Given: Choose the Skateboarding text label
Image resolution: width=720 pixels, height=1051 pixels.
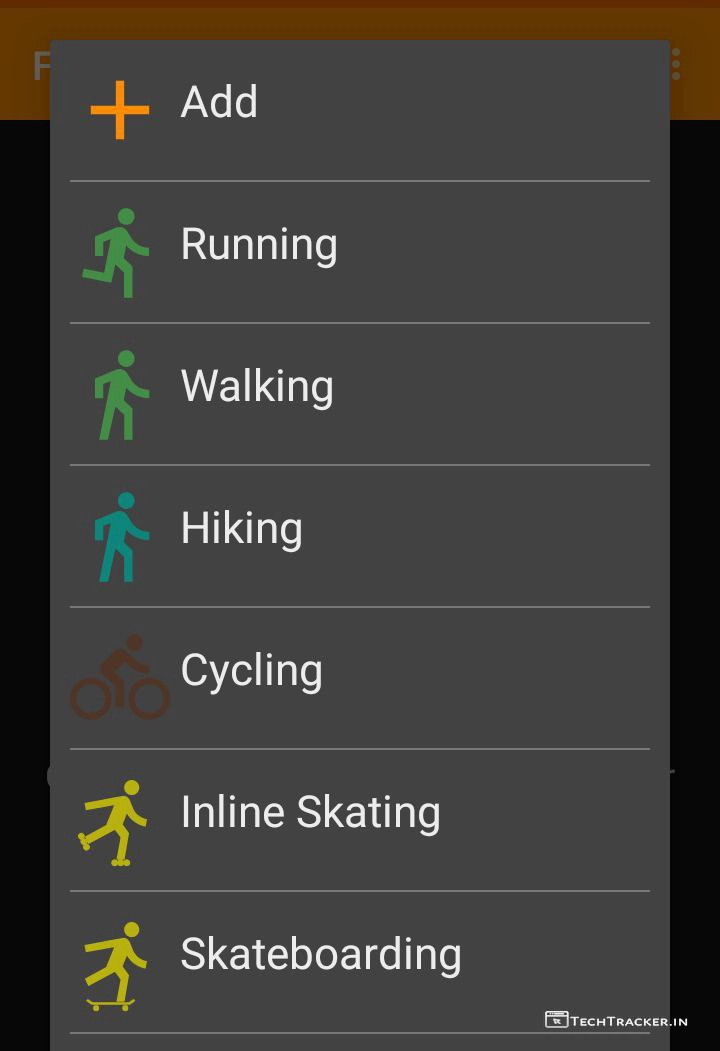Looking at the screenshot, I should 320,955.
